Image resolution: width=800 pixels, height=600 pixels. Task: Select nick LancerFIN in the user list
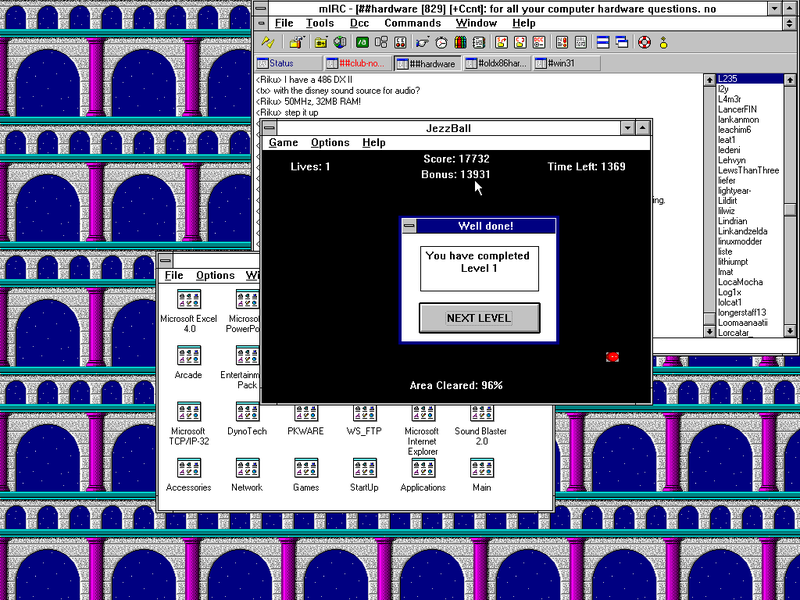tap(737, 109)
